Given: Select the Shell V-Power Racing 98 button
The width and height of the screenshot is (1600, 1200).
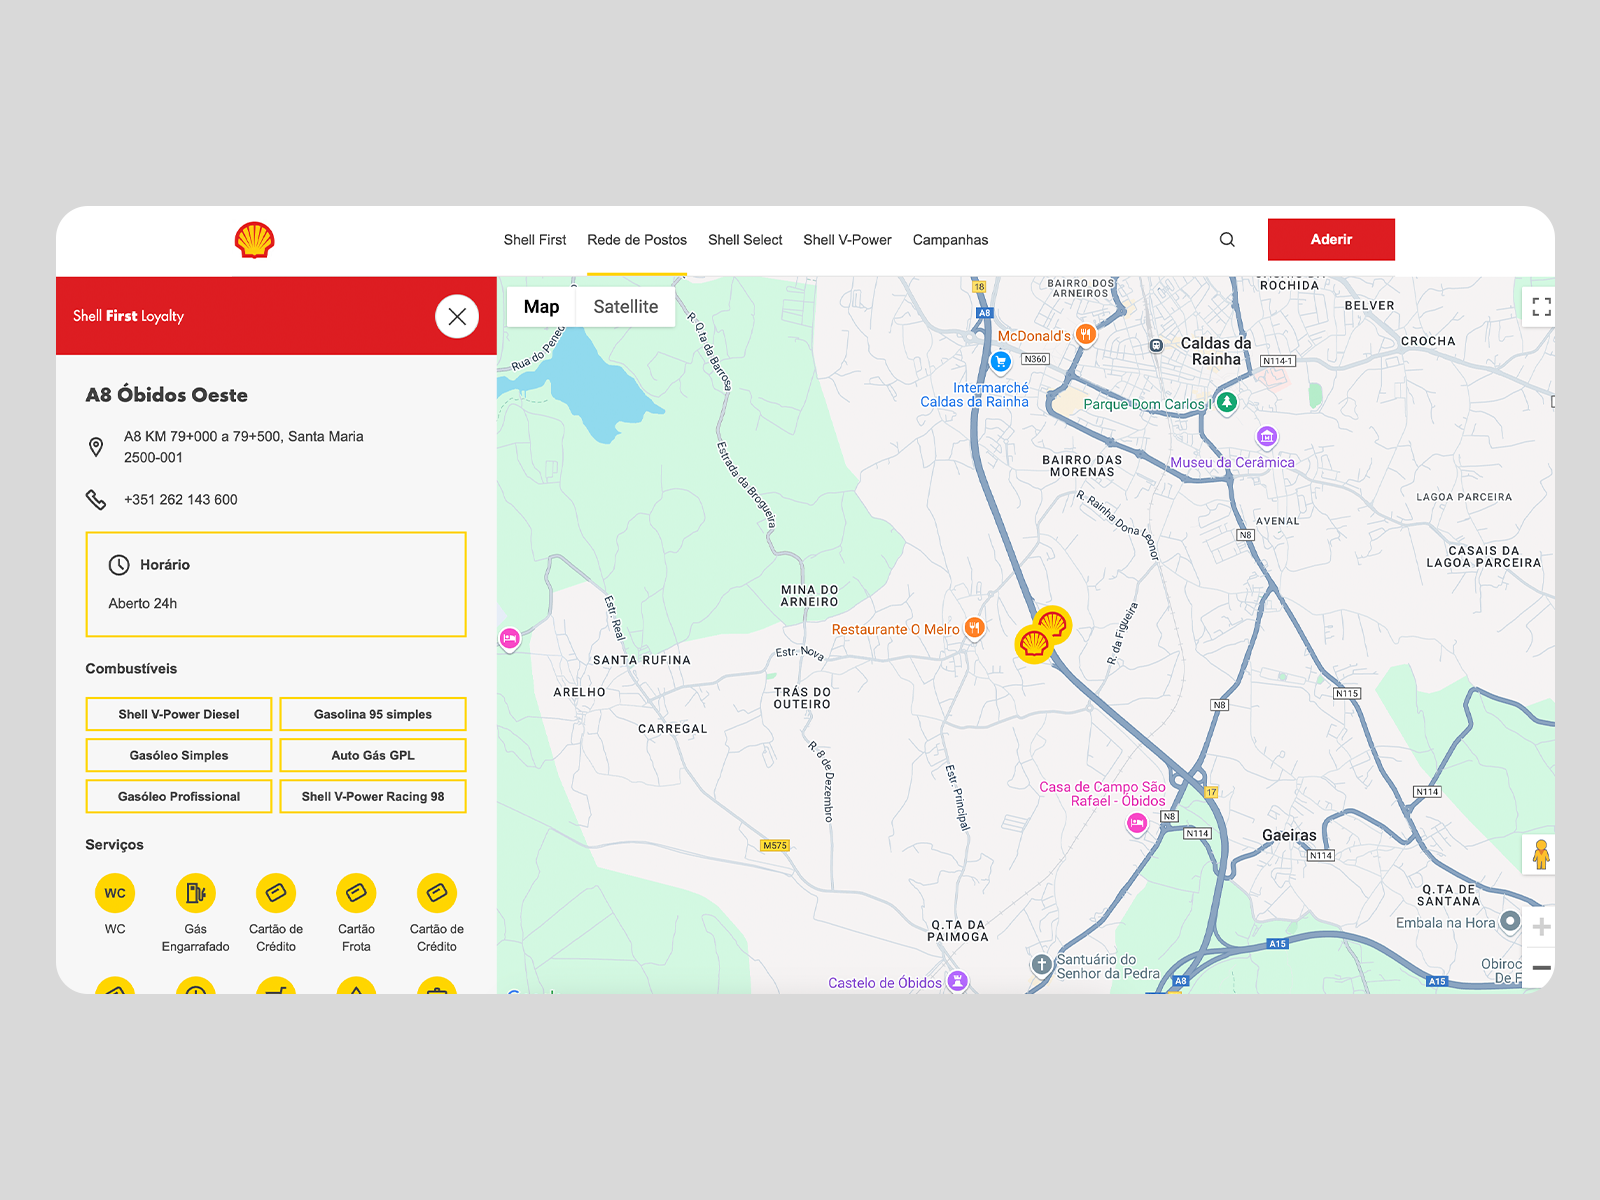Looking at the screenshot, I should pos(373,796).
